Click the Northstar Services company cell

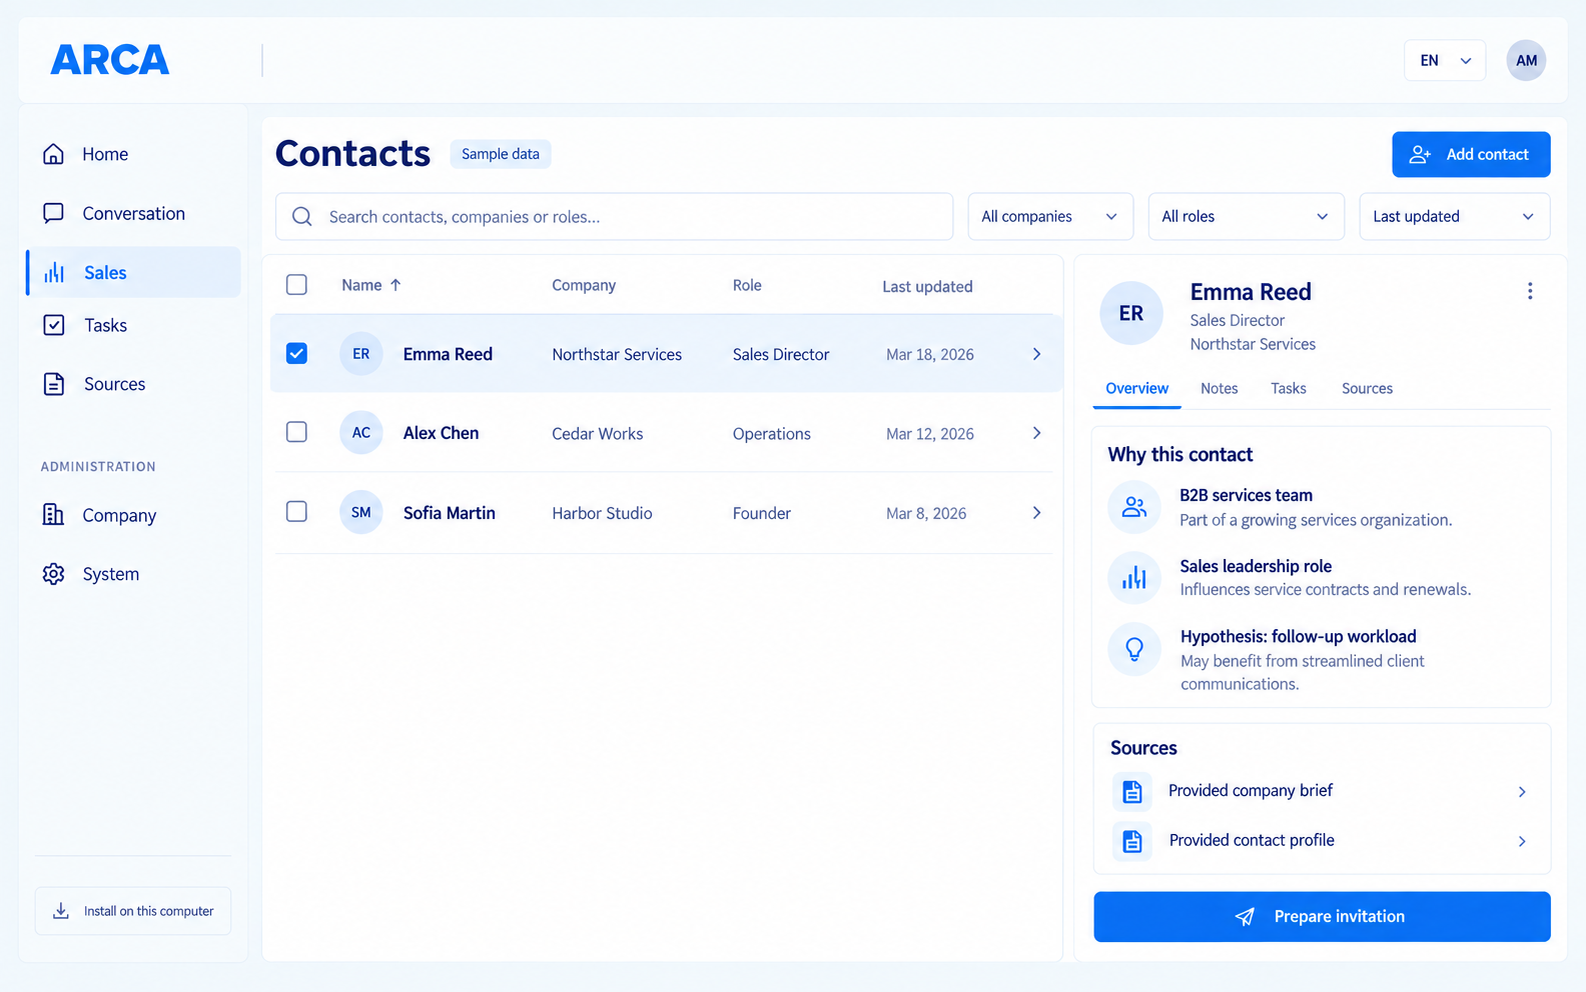617,355
